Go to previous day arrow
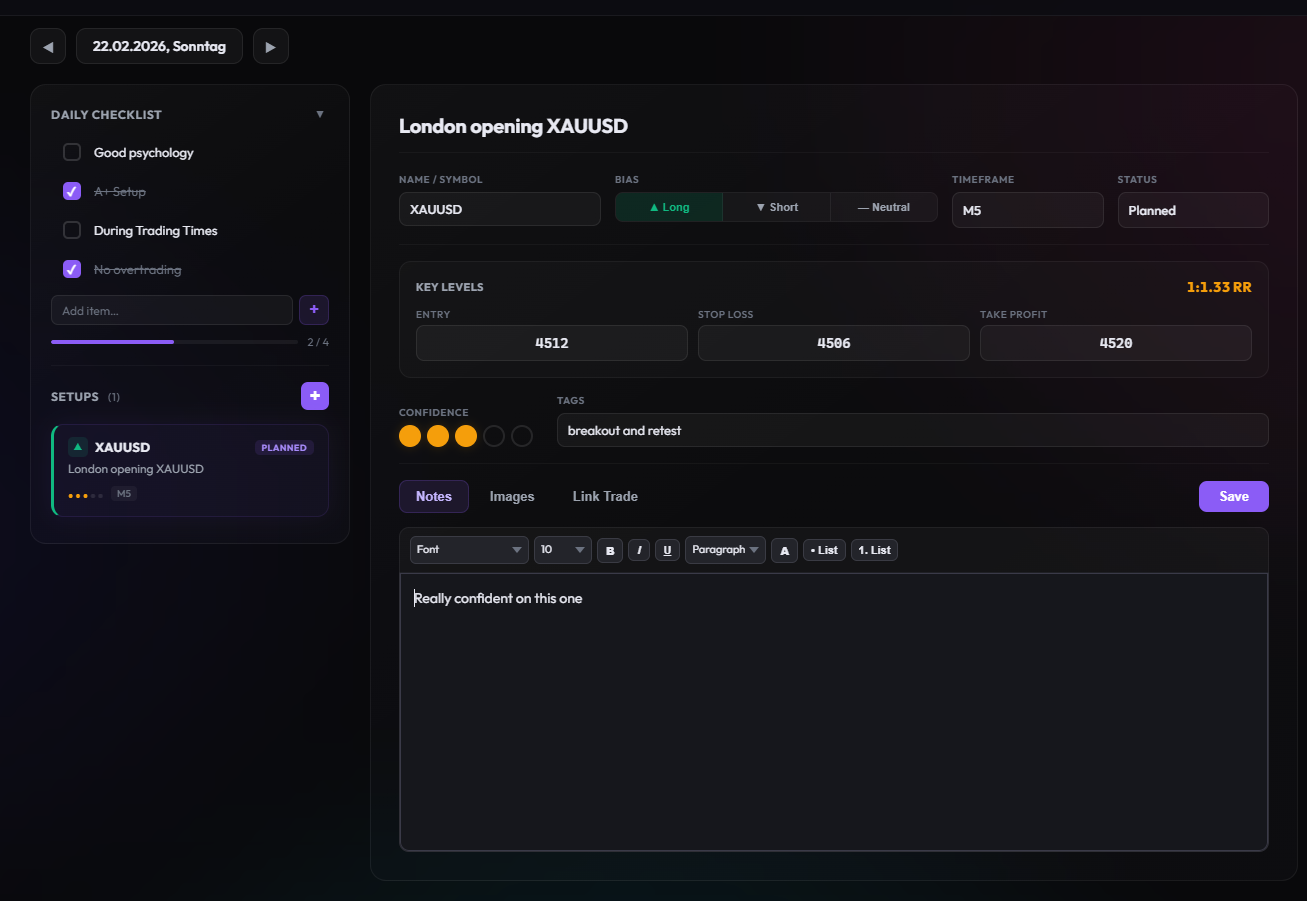The width and height of the screenshot is (1307, 901). 48,47
